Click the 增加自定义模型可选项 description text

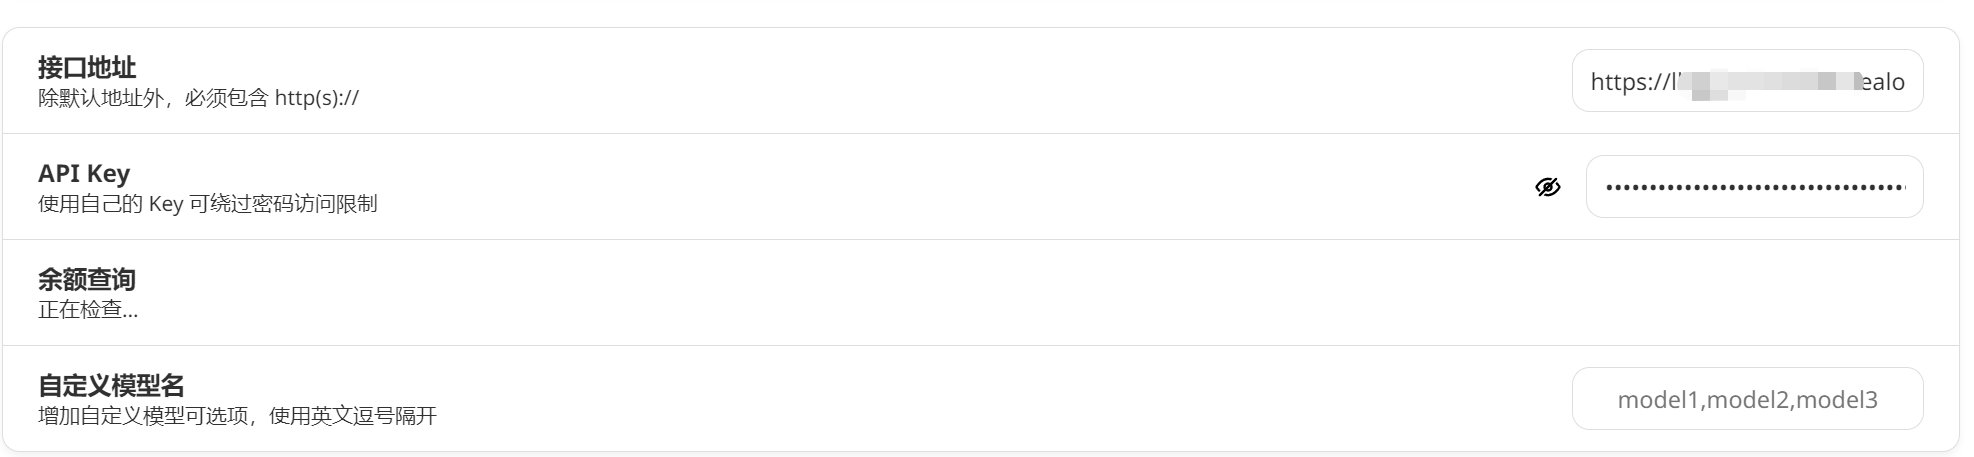click(237, 416)
